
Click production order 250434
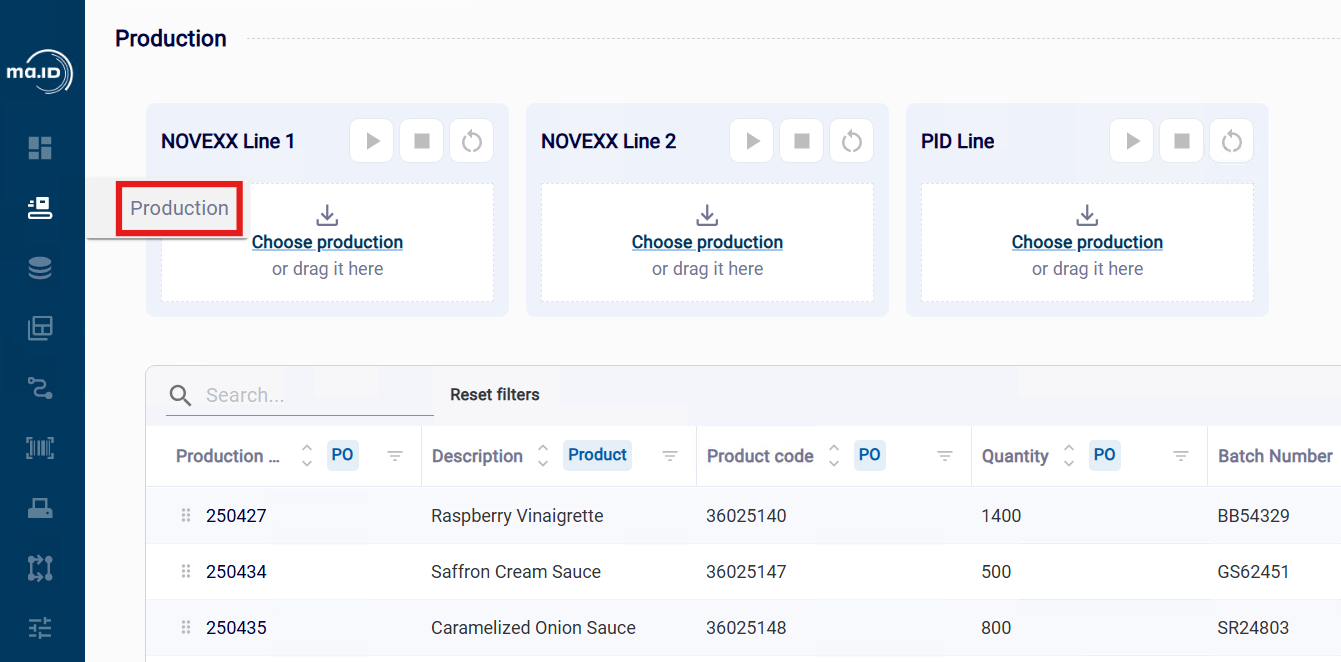tap(236, 572)
